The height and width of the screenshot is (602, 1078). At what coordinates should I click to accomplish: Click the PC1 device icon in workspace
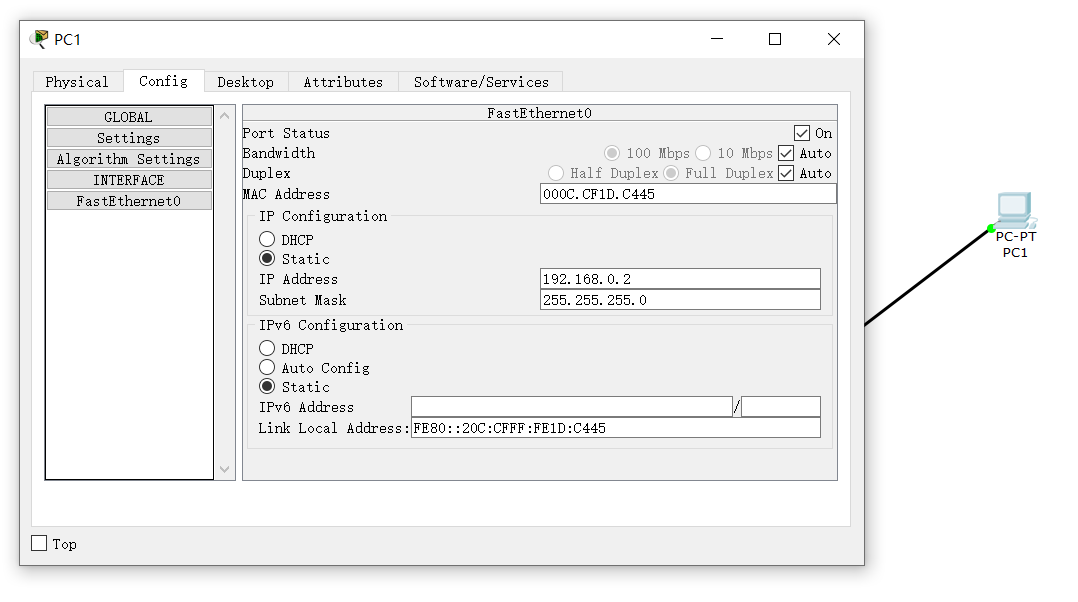point(1015,210)
